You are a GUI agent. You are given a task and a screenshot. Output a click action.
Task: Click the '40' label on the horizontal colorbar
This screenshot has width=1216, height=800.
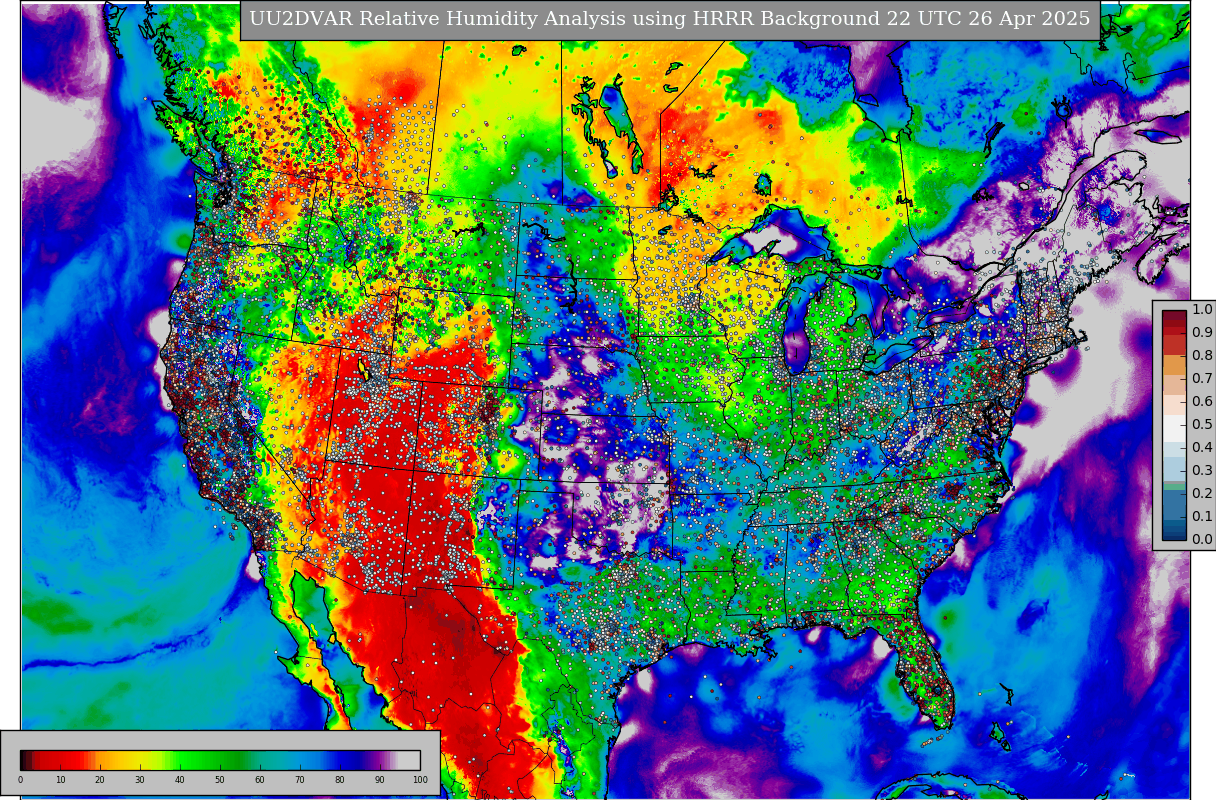tap(180, 780)
